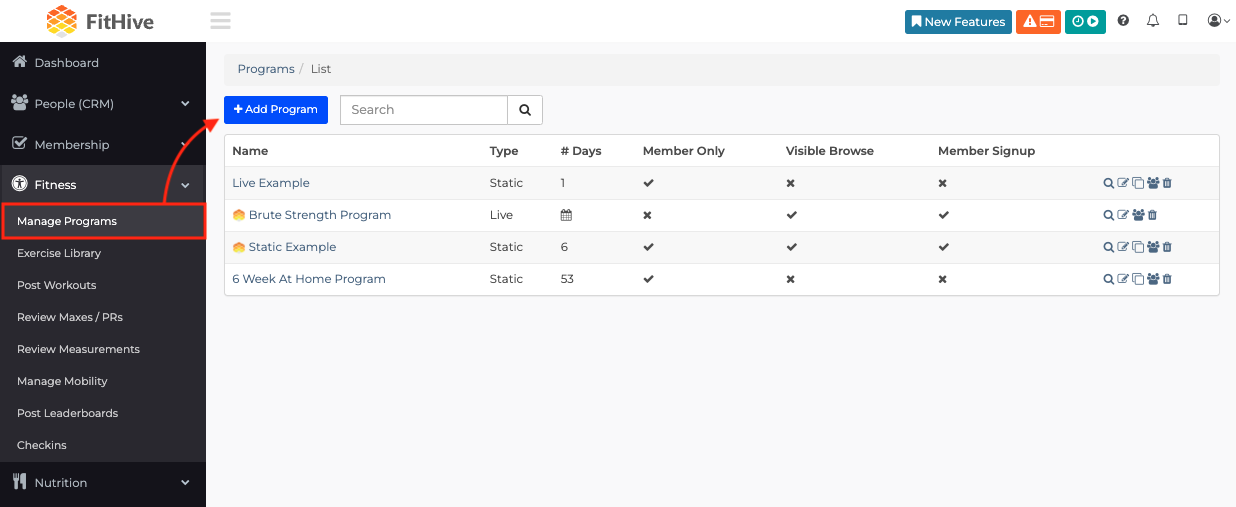Screen dimensions: 1236x507
Task: Focus the program Search field
Action: 424,110
